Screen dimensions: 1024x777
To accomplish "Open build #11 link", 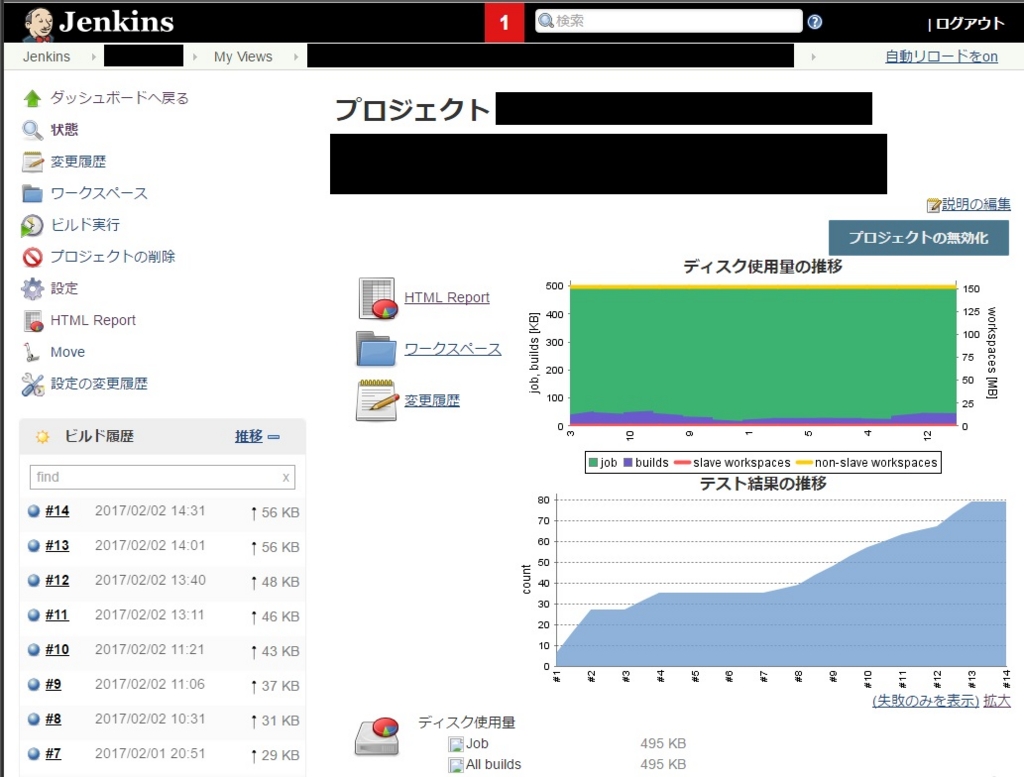I will [57, 614].
